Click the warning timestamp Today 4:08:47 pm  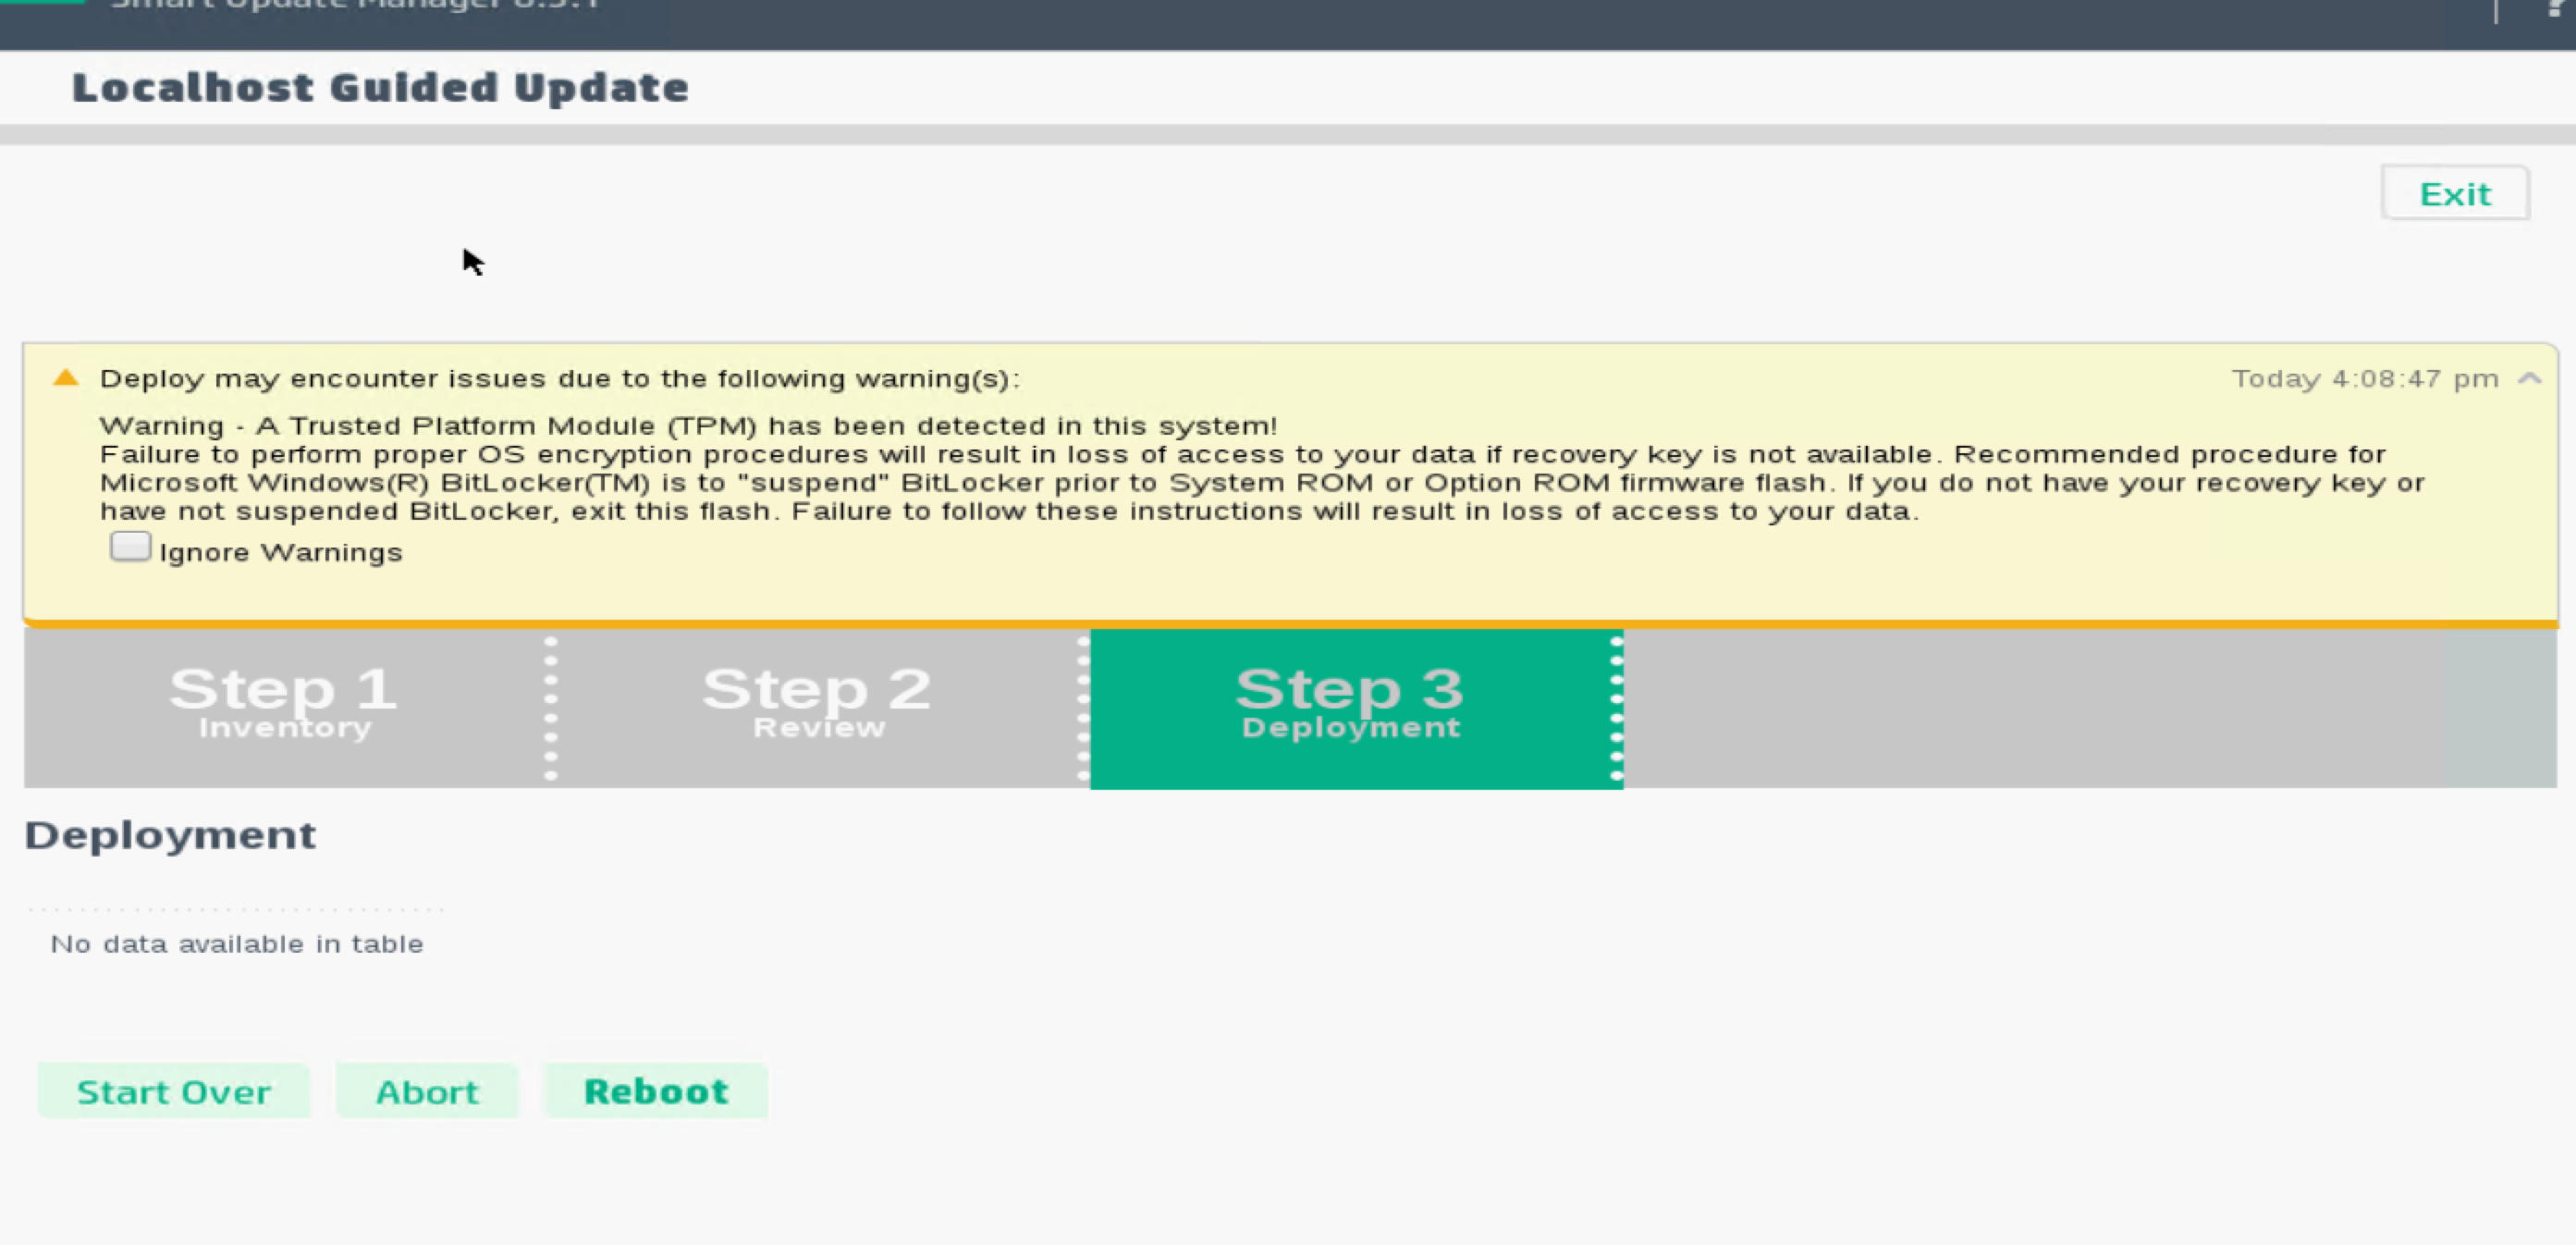pos(2365,379)
